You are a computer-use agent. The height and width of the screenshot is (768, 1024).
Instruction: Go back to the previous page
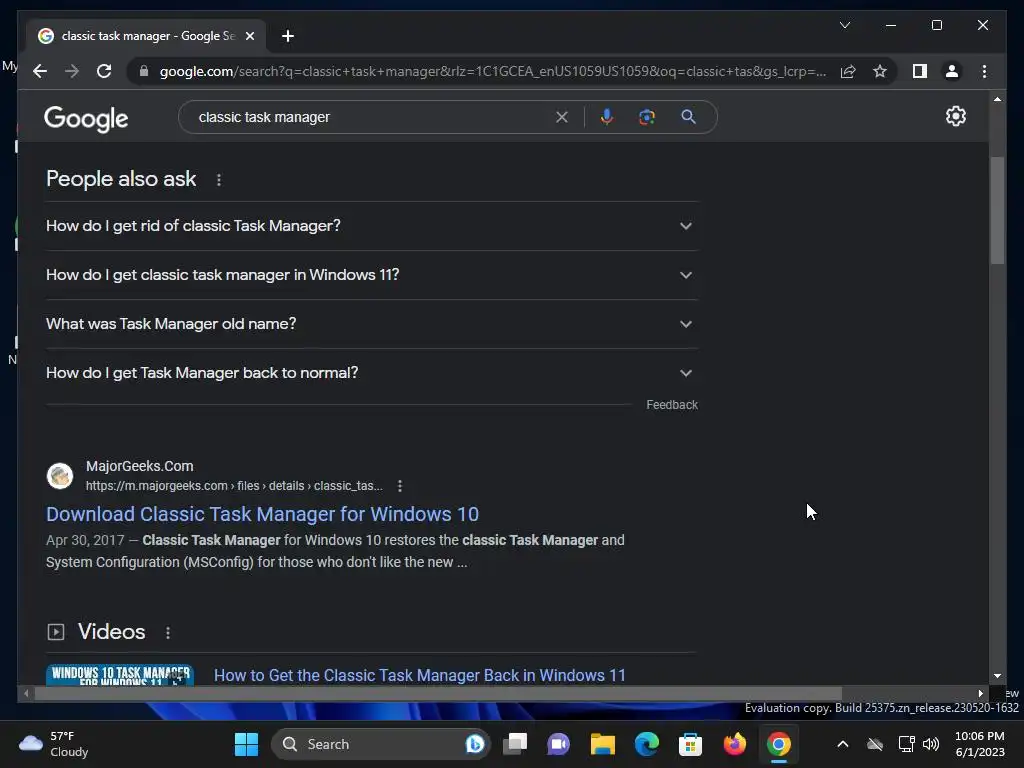(x=40, y=71)
